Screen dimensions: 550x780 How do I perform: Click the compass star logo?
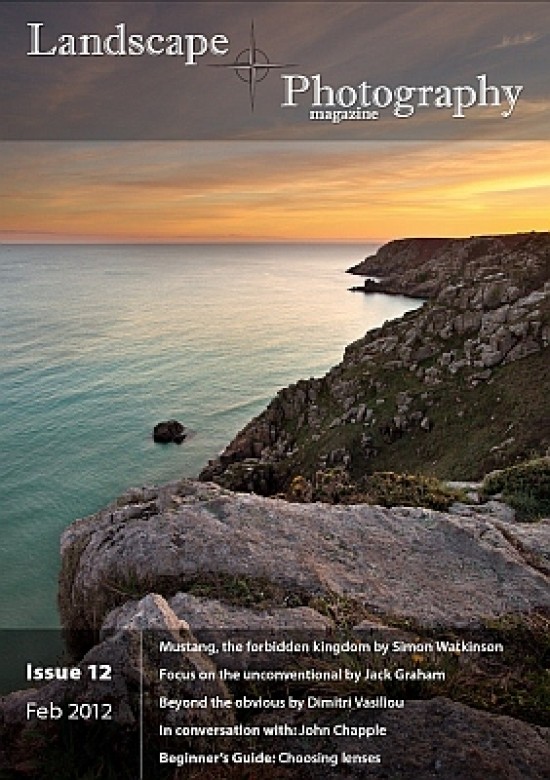coord(253,65)
